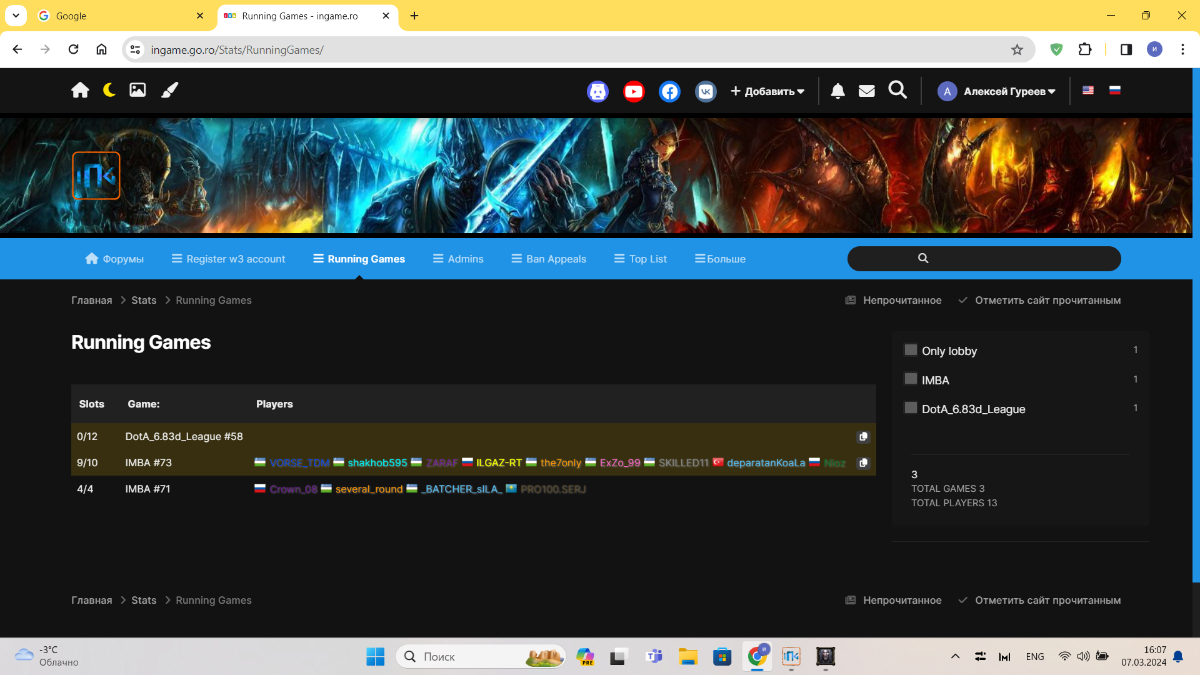Screen dimensions: 1200x675
Task: Click the paintbrush theme icon
Action: pos(169,90)
